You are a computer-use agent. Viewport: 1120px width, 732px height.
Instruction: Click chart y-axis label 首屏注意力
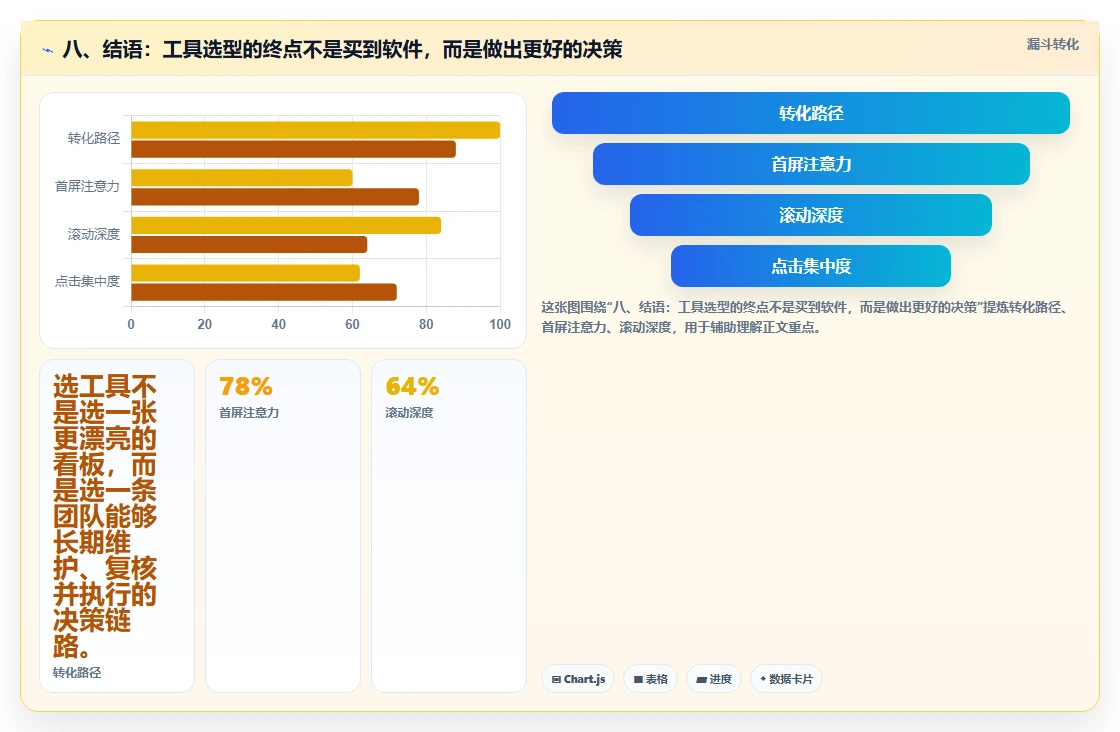87,186
